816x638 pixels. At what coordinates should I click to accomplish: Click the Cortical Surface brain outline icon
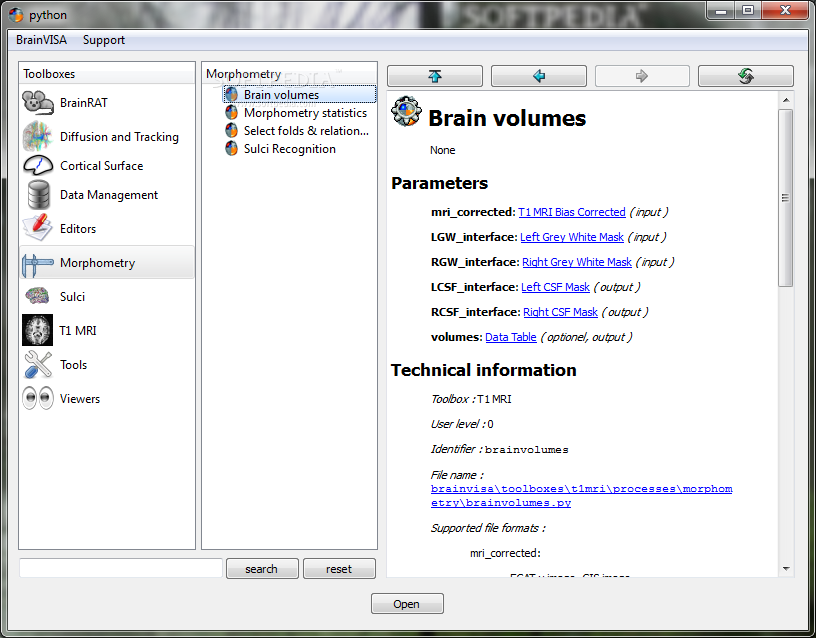(38, 165)
